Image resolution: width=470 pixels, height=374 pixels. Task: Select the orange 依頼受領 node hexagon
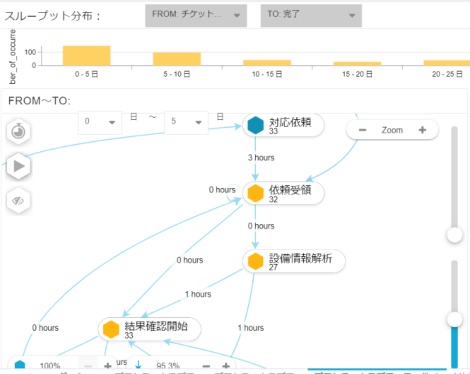point(256,193)
